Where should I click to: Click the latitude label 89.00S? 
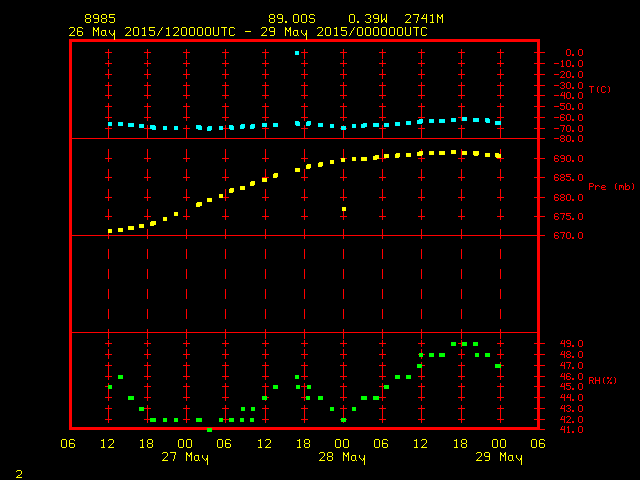tap(292, 19)
